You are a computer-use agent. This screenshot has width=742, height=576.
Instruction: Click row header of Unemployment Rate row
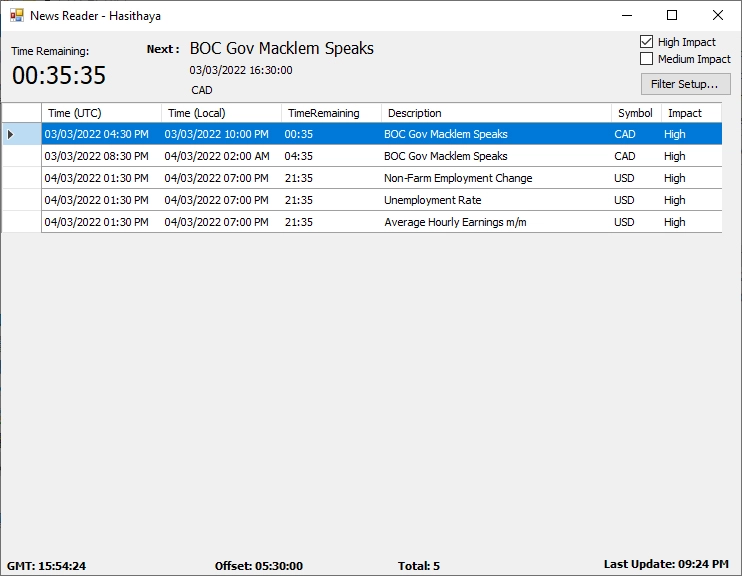22,200
